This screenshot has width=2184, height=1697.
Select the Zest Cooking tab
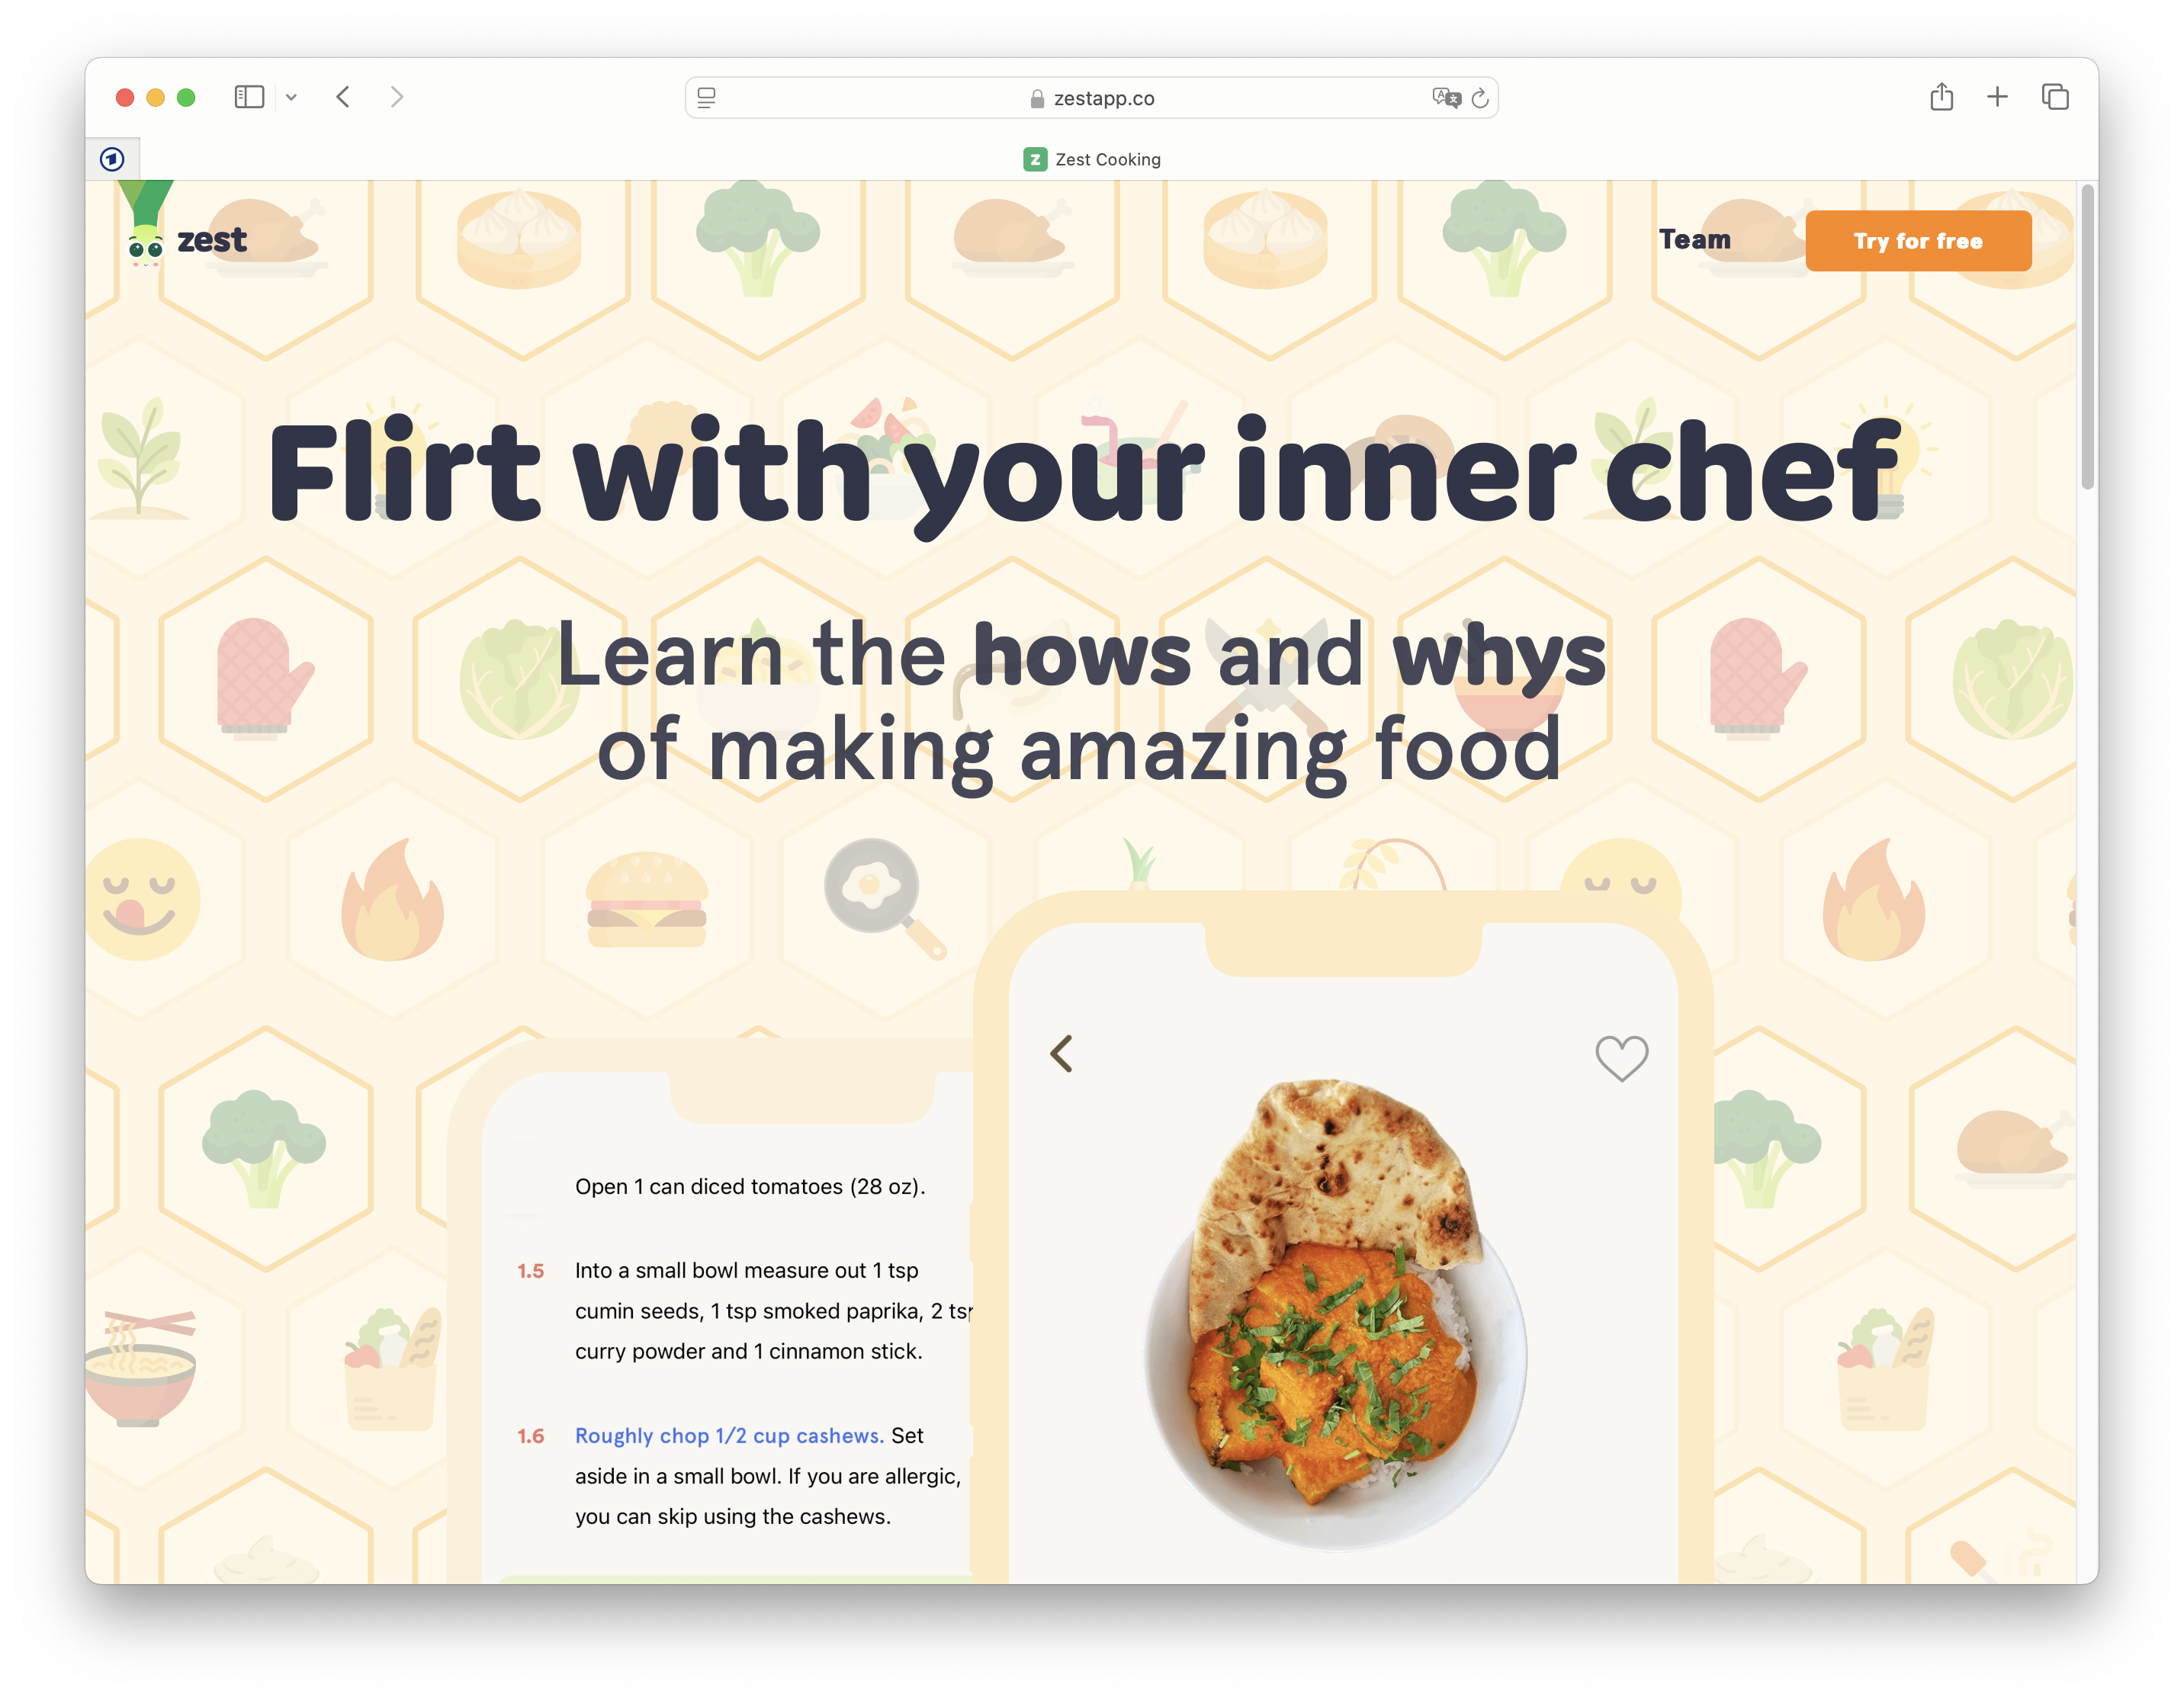coord(1092,159)
